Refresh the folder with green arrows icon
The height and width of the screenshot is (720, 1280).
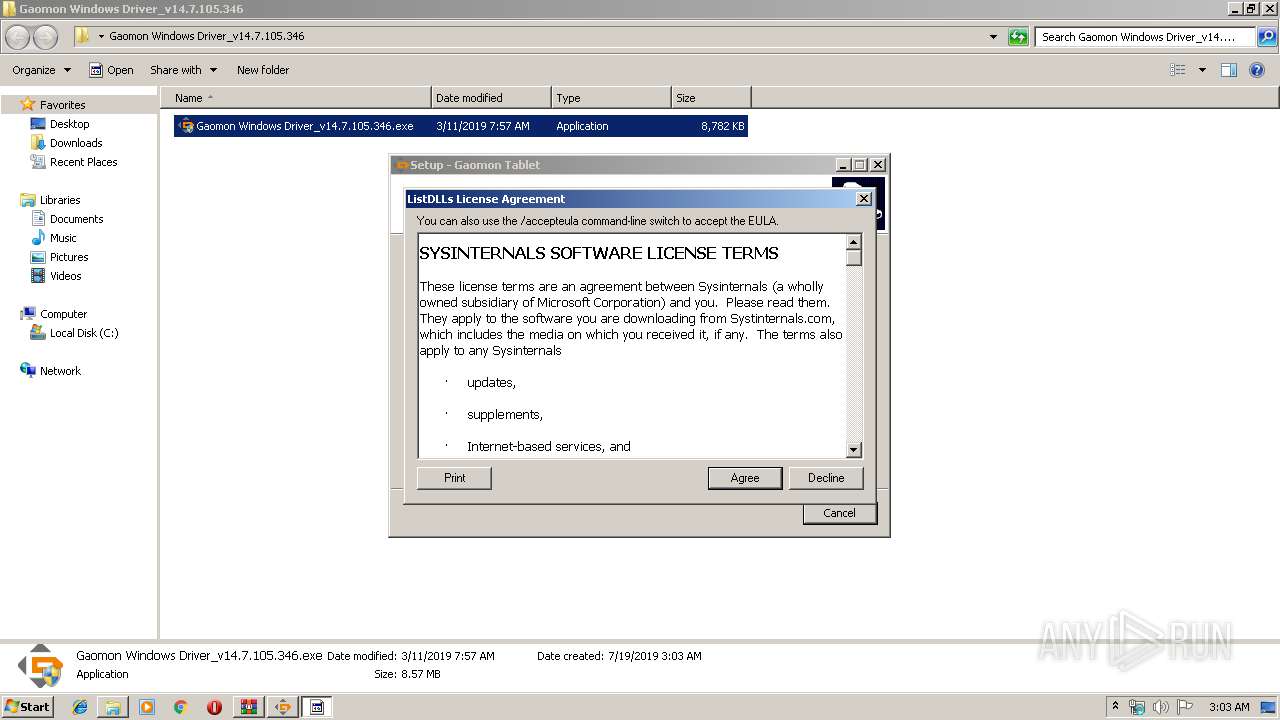pos(1018,37)
